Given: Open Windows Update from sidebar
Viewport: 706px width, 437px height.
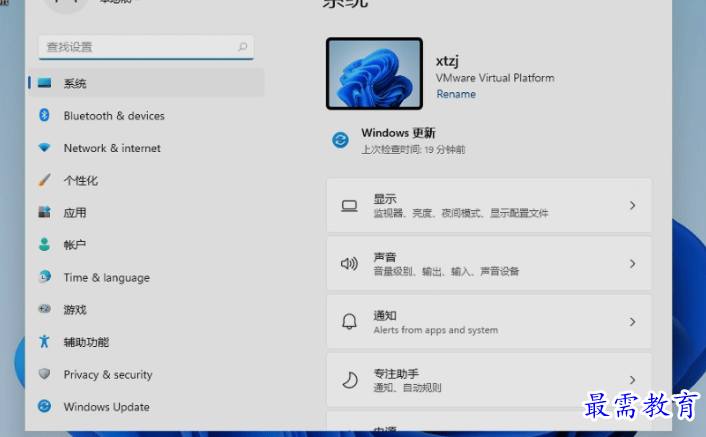Looking at the screenshot, I should (x=146, y=407).
